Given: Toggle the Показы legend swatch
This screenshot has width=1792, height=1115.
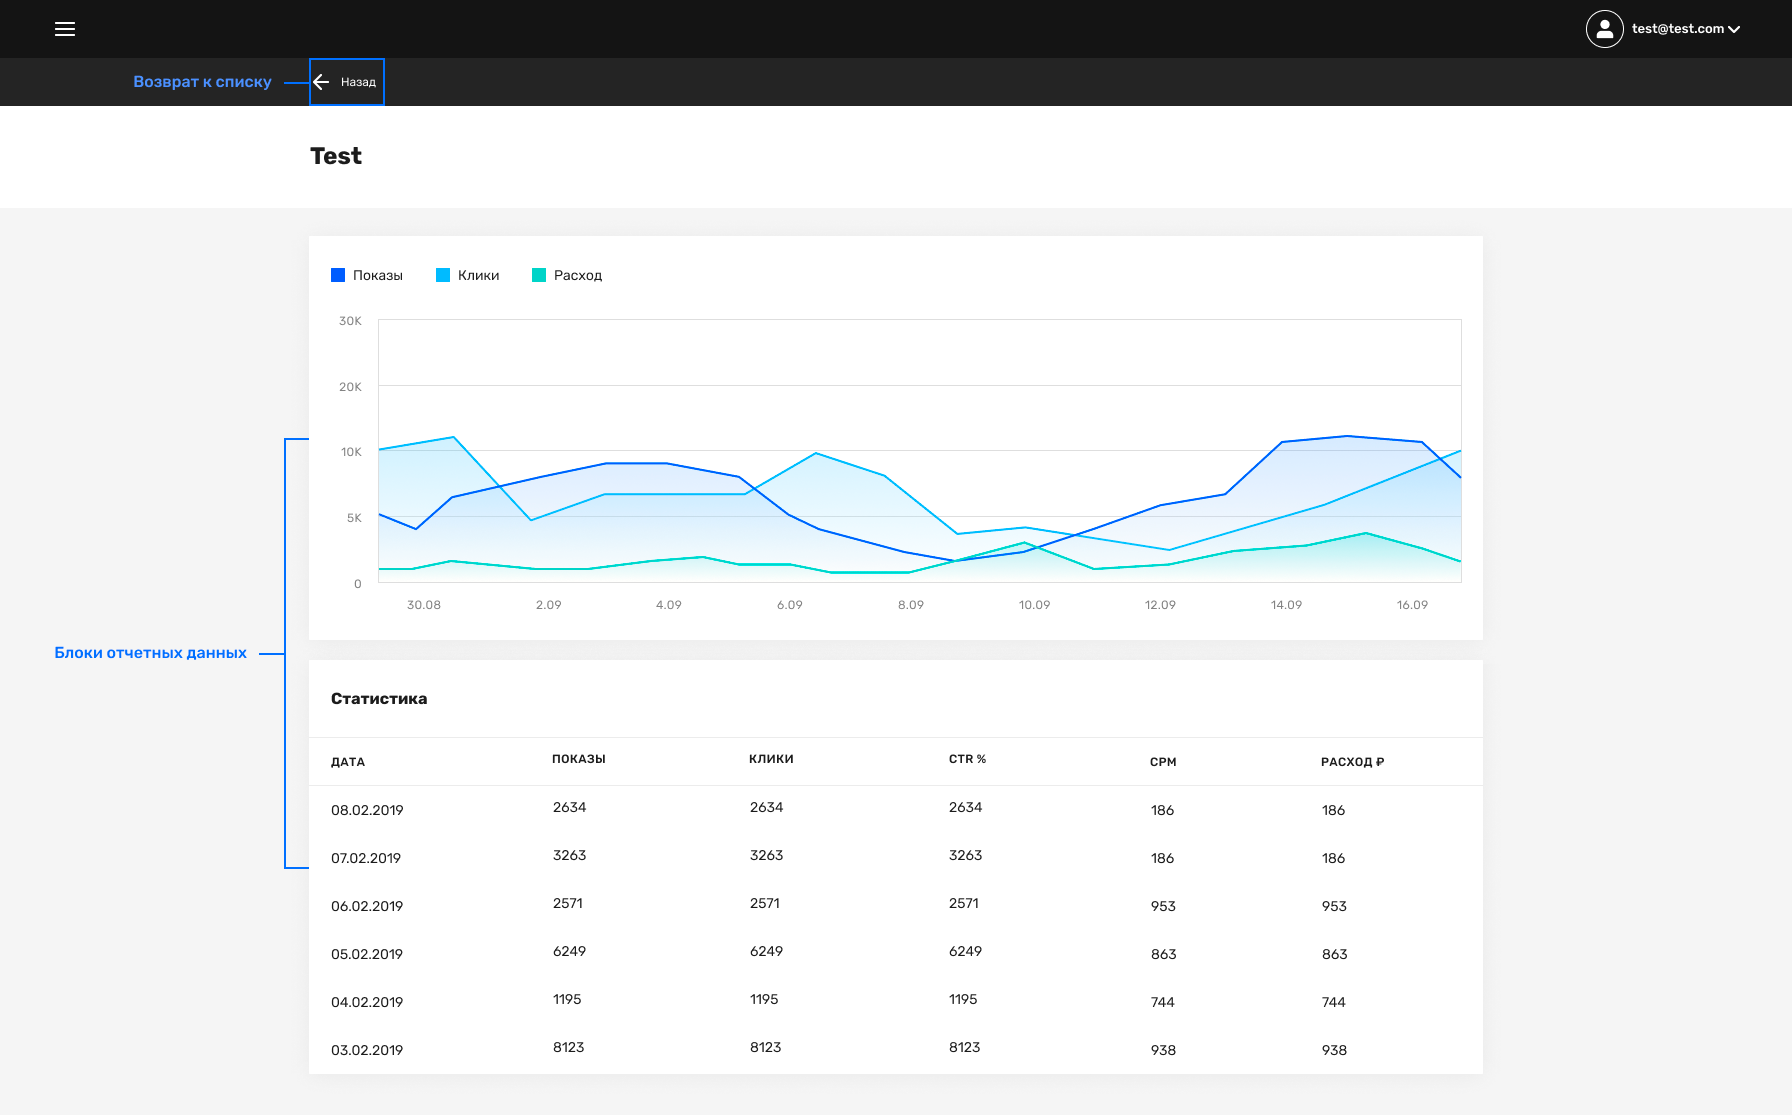Looking at the screenshot, I should pos(338,275).
